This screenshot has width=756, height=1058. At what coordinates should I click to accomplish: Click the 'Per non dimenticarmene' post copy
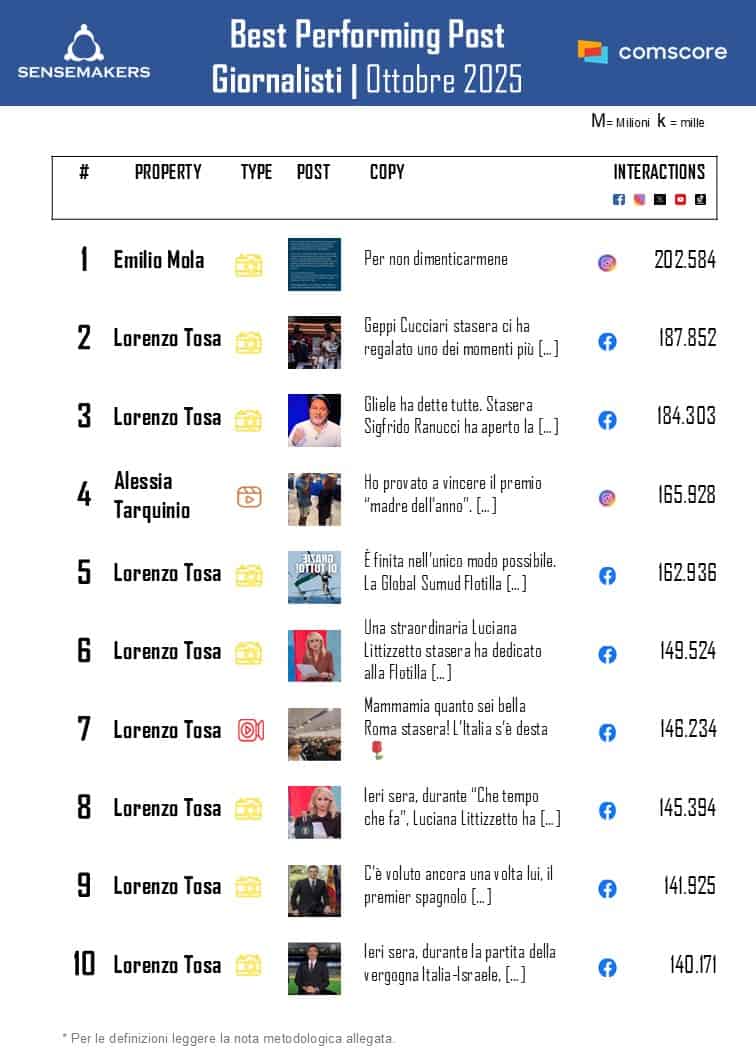(436, 259)
